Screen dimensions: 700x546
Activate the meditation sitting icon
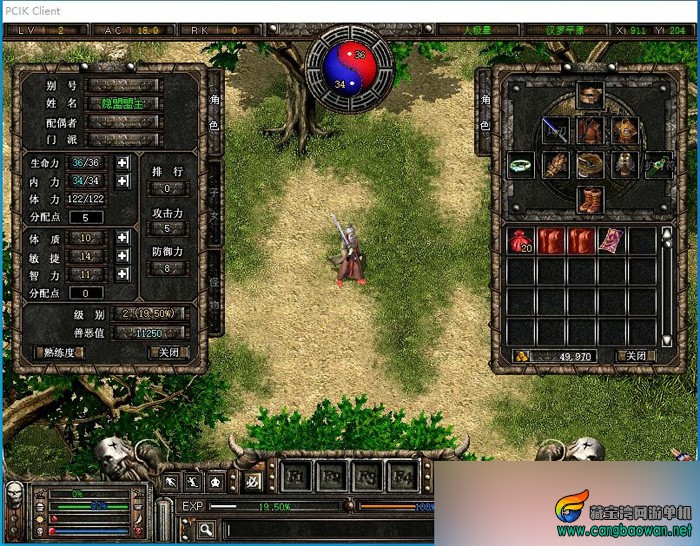point(216,482)
